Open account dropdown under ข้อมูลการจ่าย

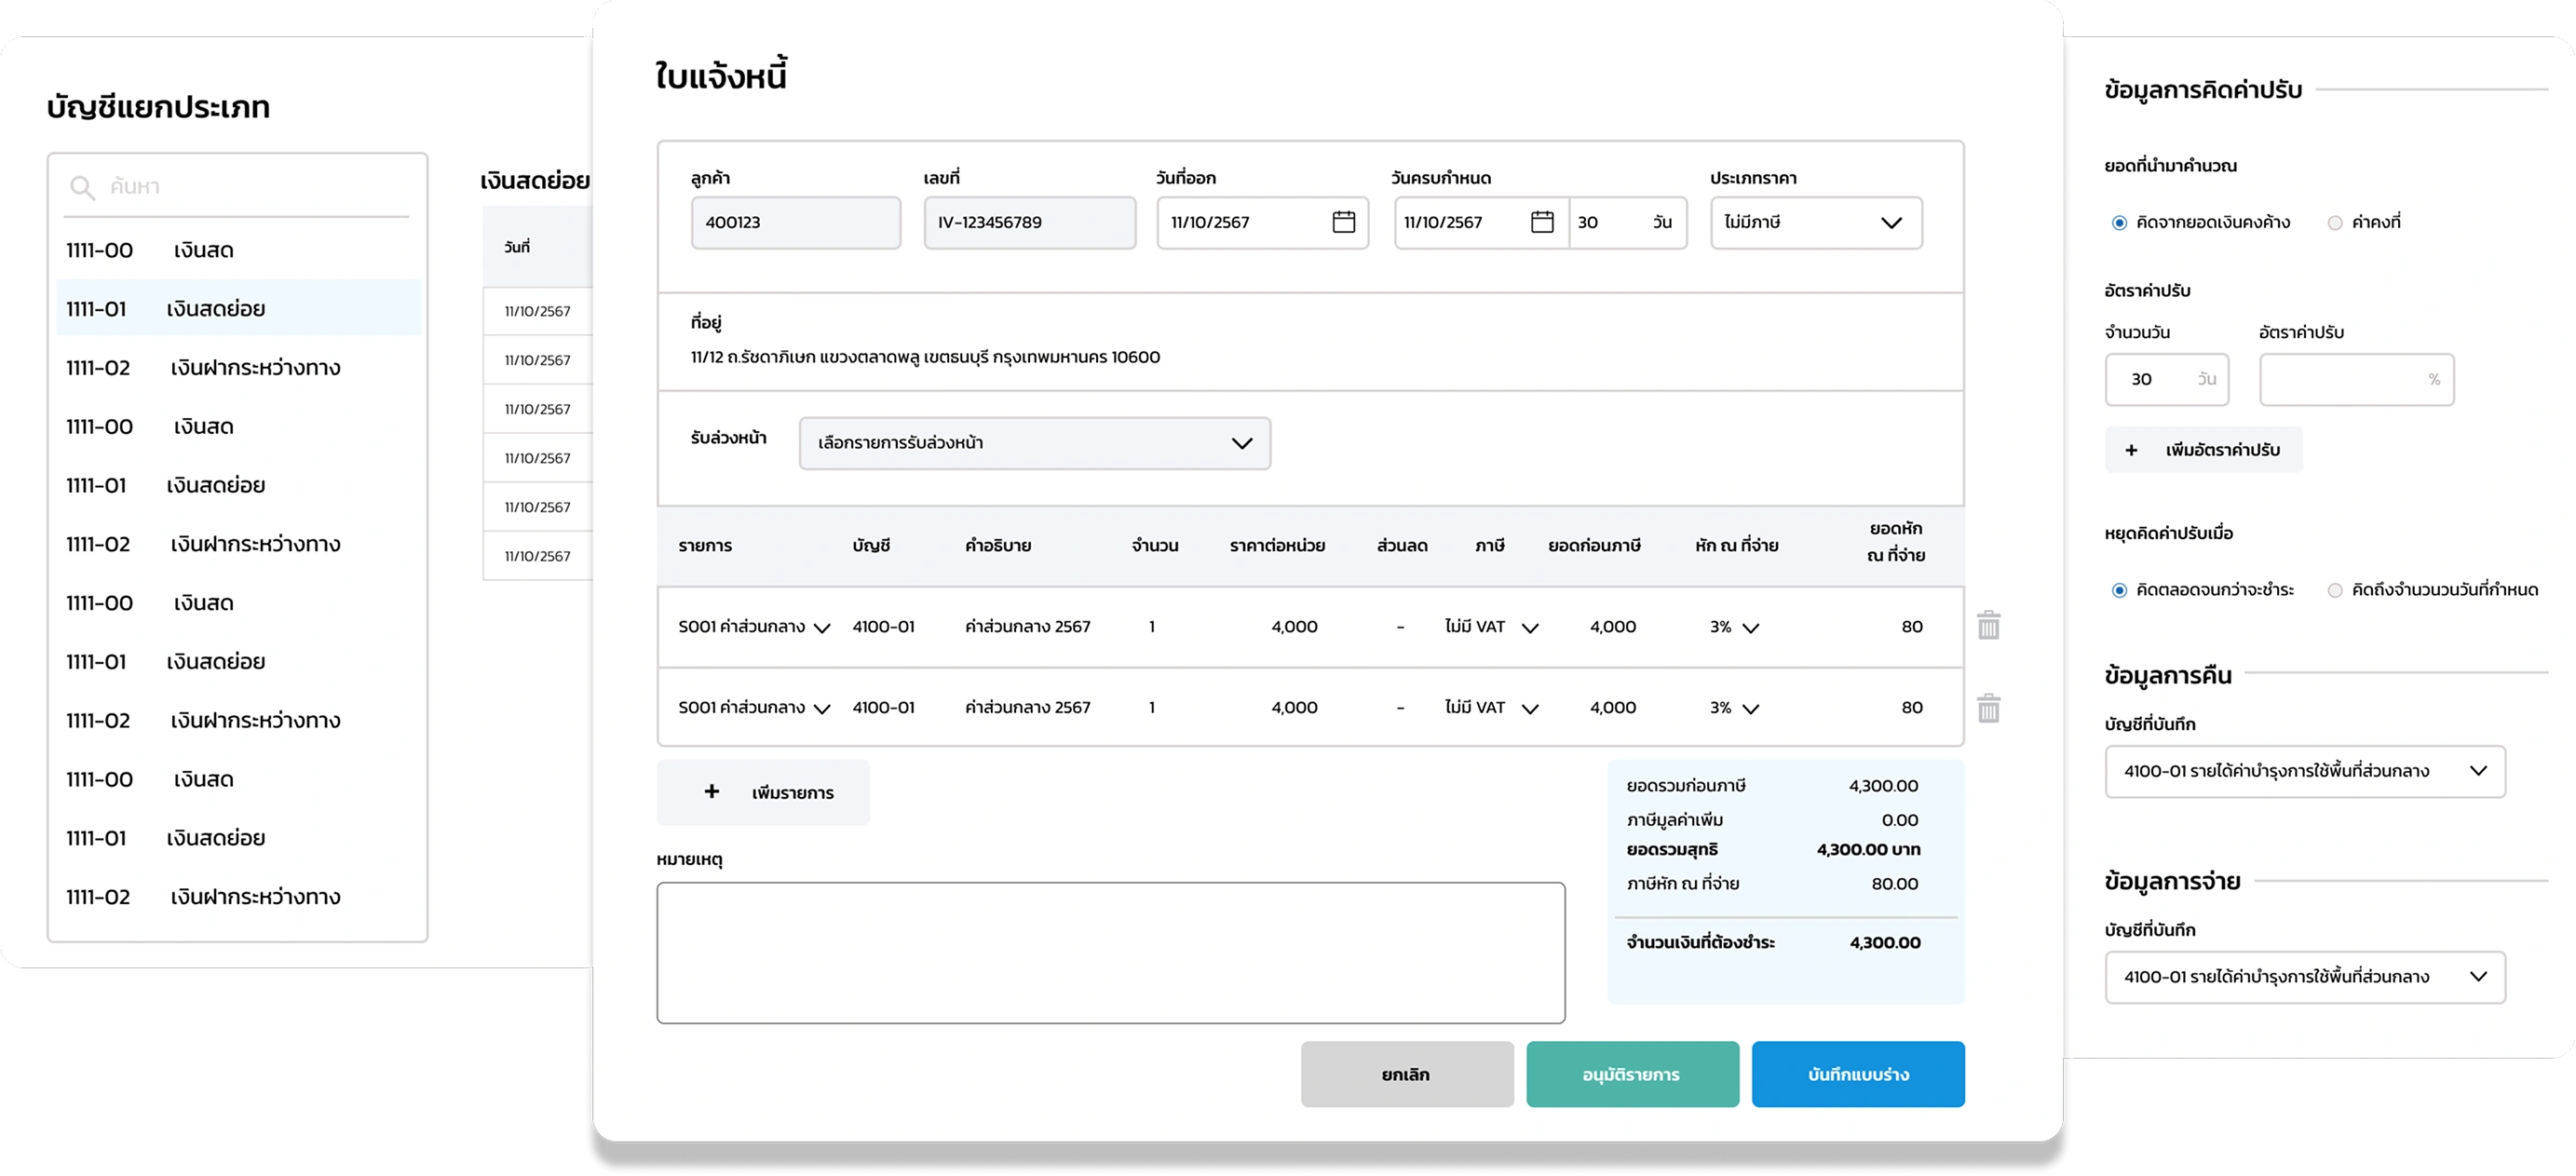2305,977
